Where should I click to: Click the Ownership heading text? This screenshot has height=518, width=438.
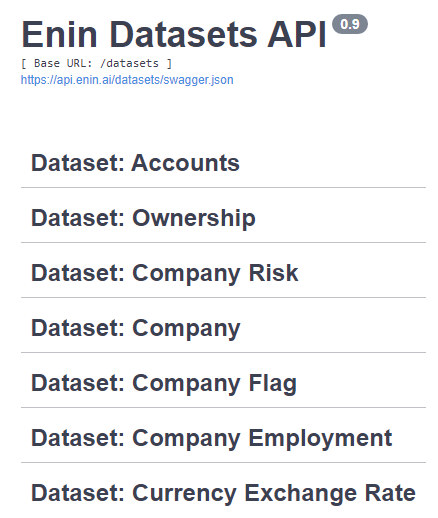[194, 219]
